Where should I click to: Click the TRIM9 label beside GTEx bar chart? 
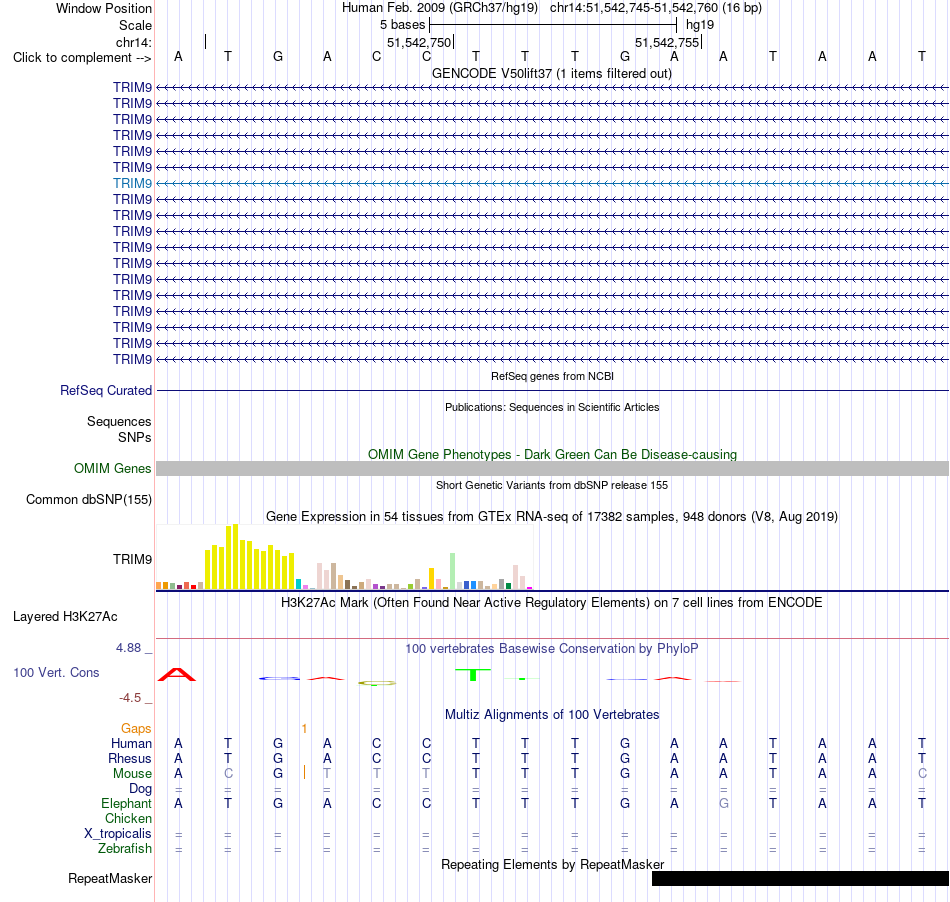tap(132, 559)
